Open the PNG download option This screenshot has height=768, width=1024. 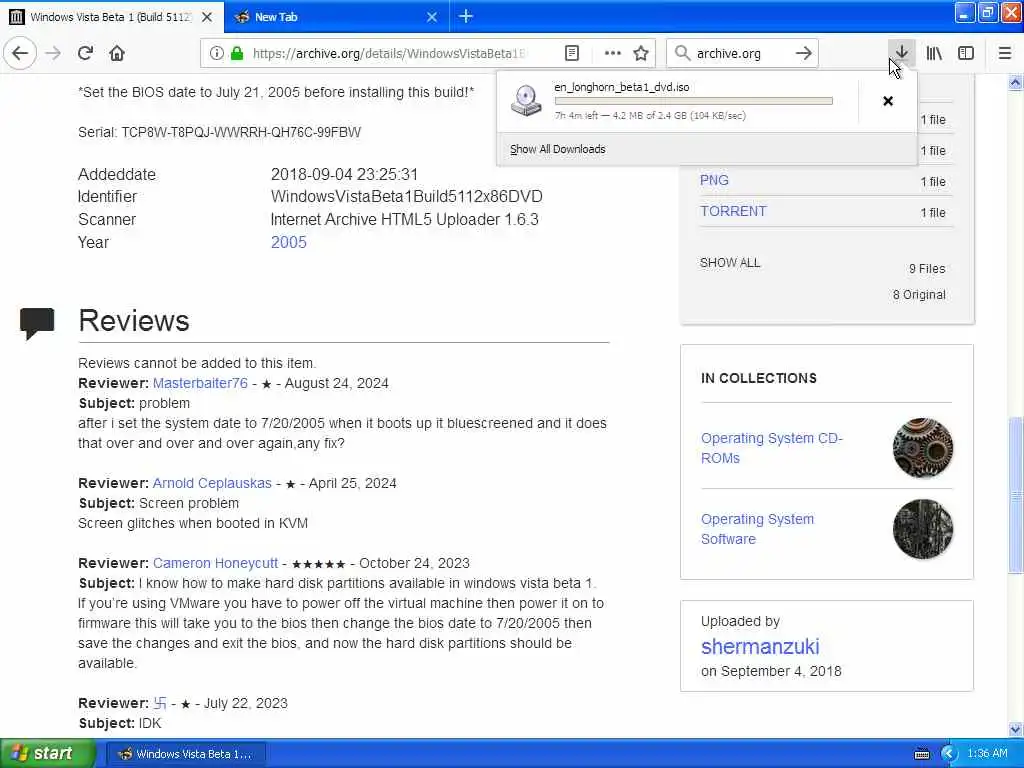pyautogui.click(x=714, y=180)
